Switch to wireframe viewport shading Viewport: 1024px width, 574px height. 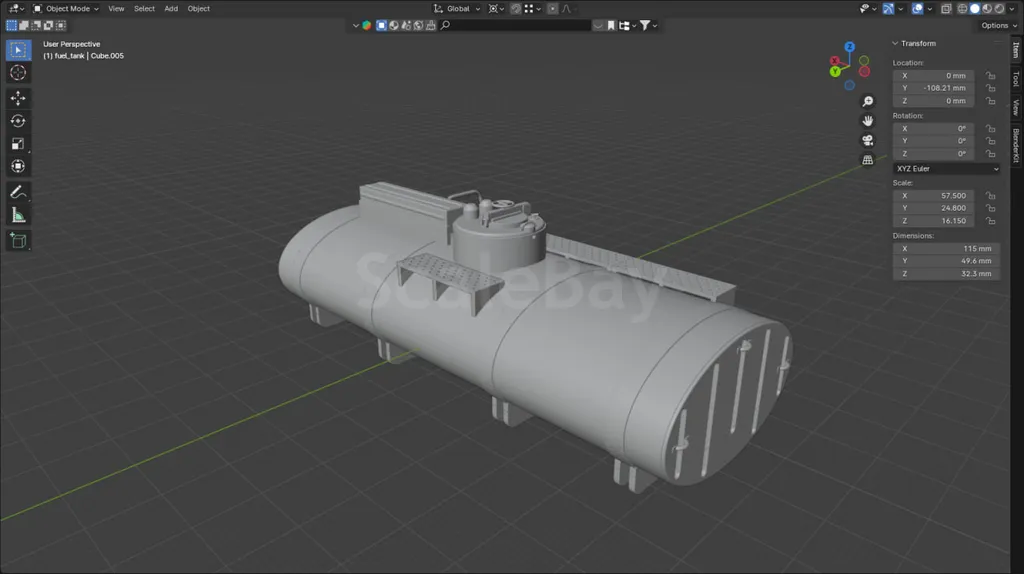click(963, 8)
